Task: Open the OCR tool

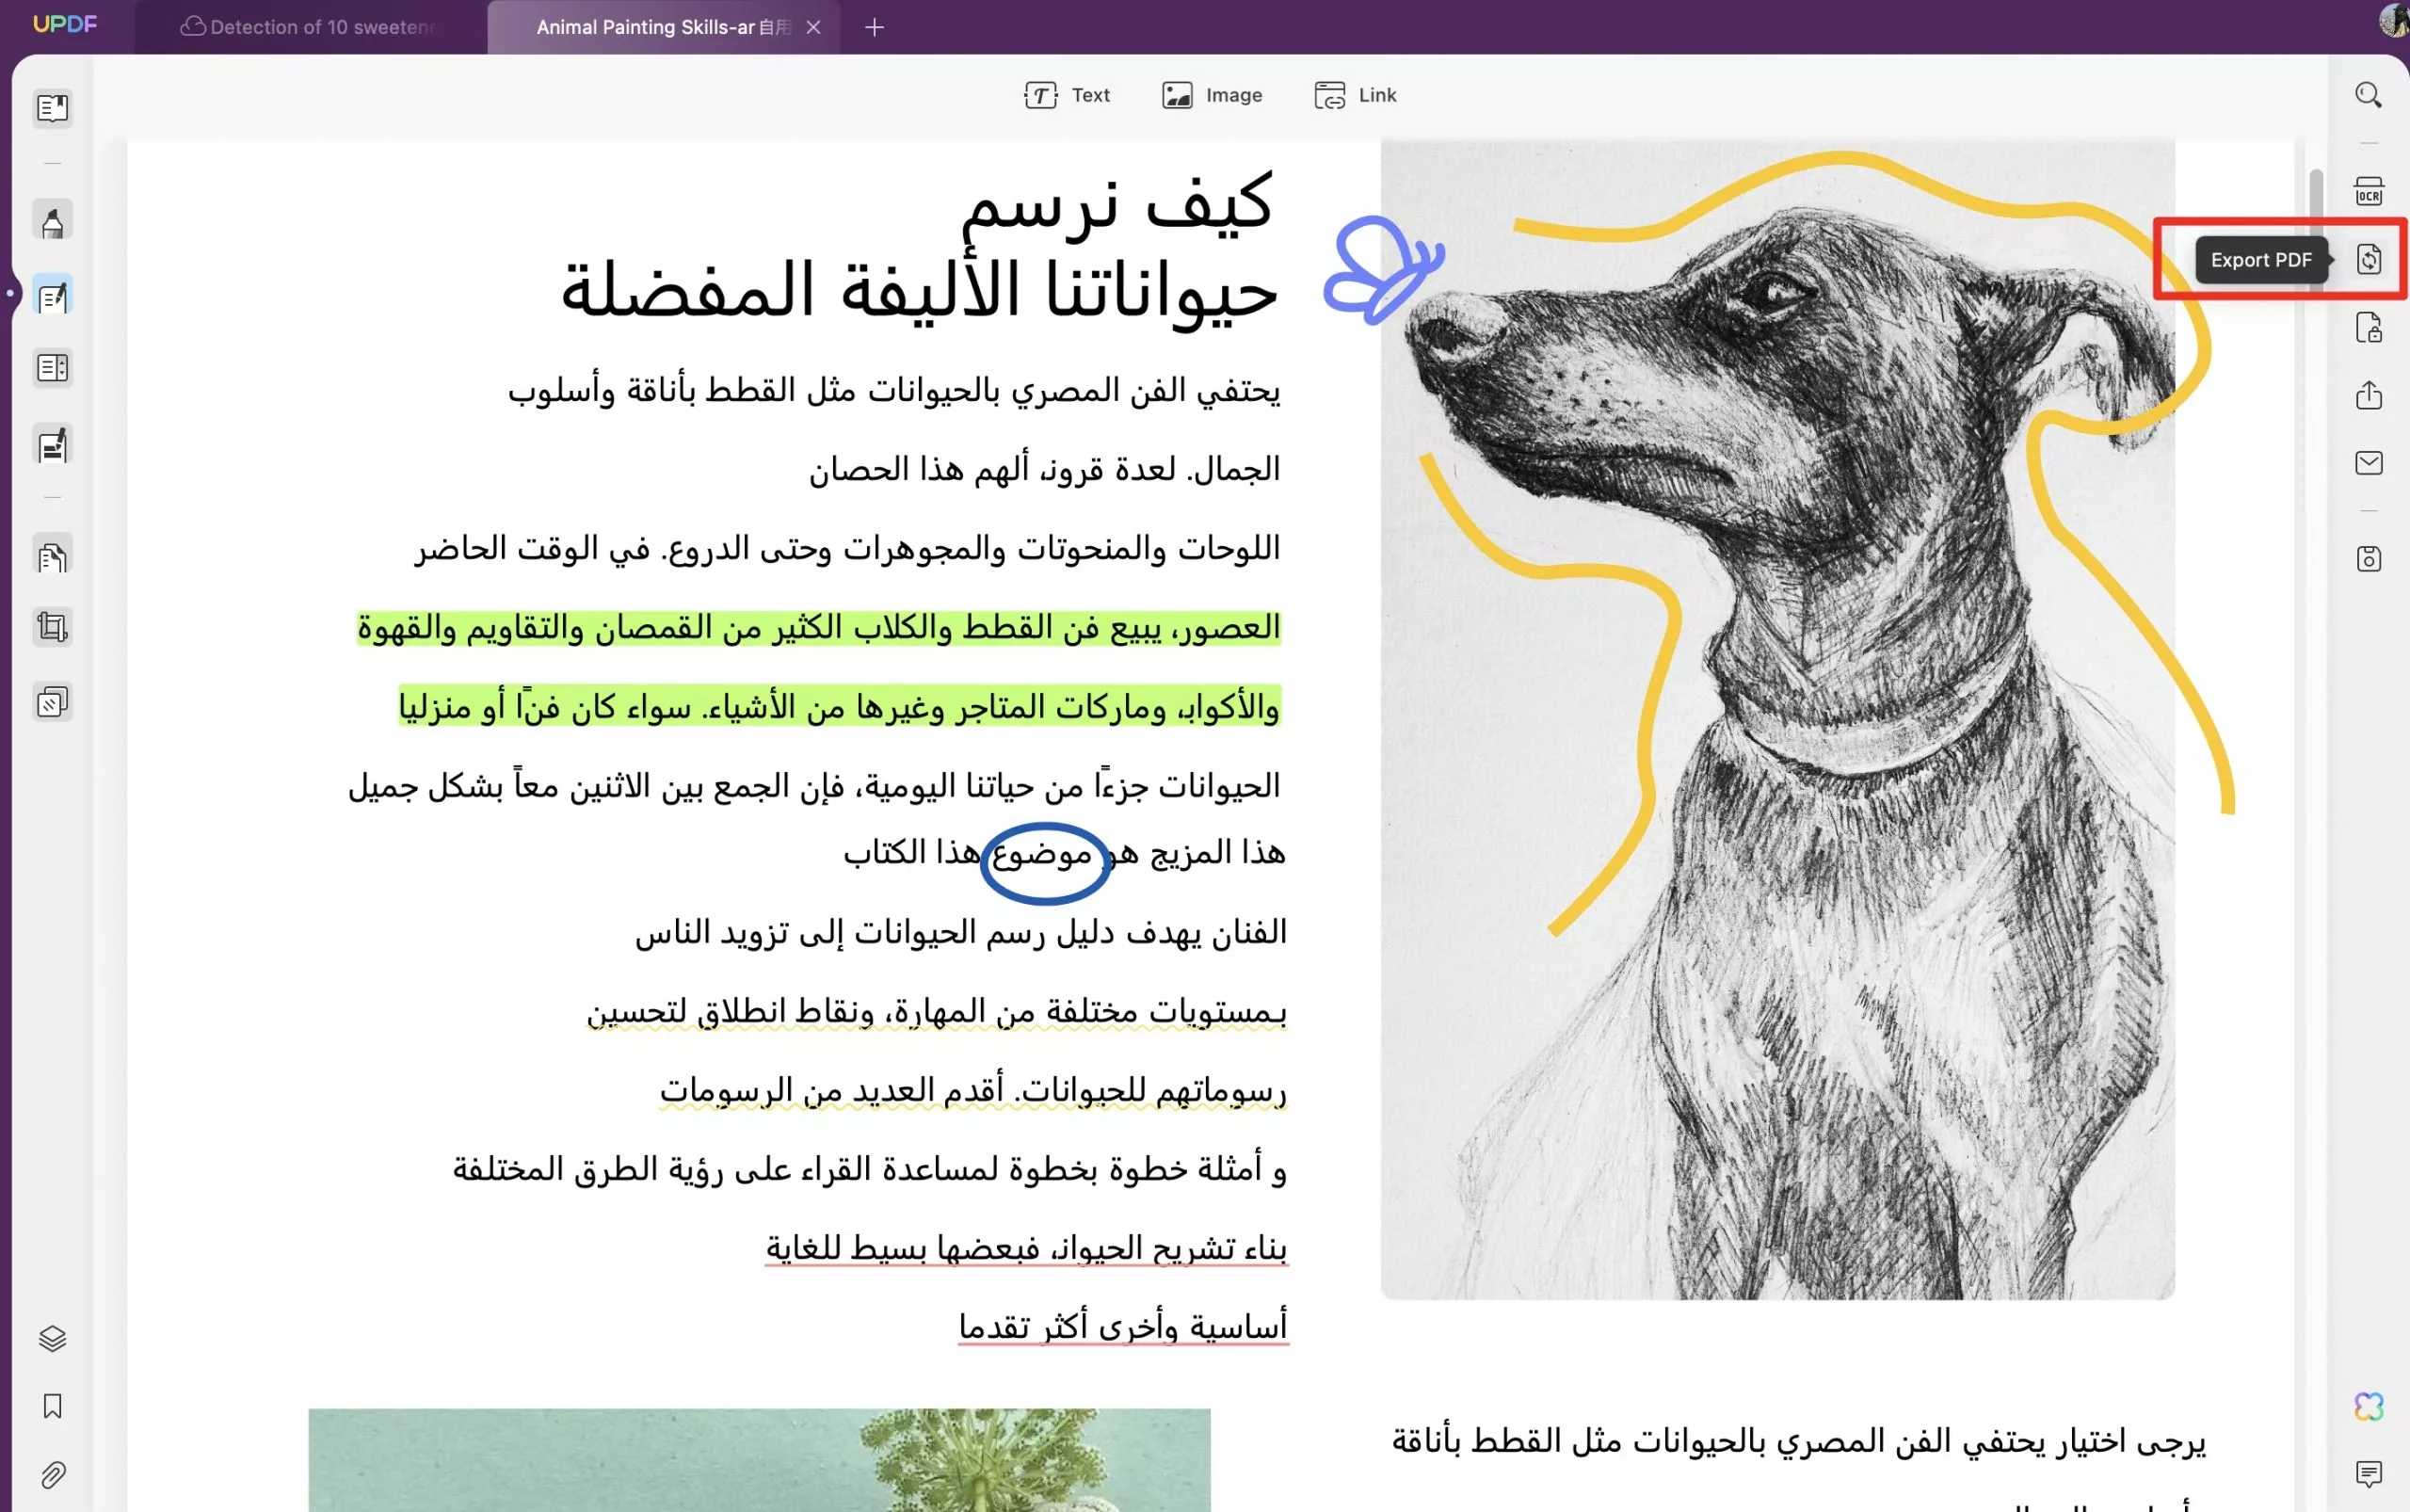Action: (2368, 192)
